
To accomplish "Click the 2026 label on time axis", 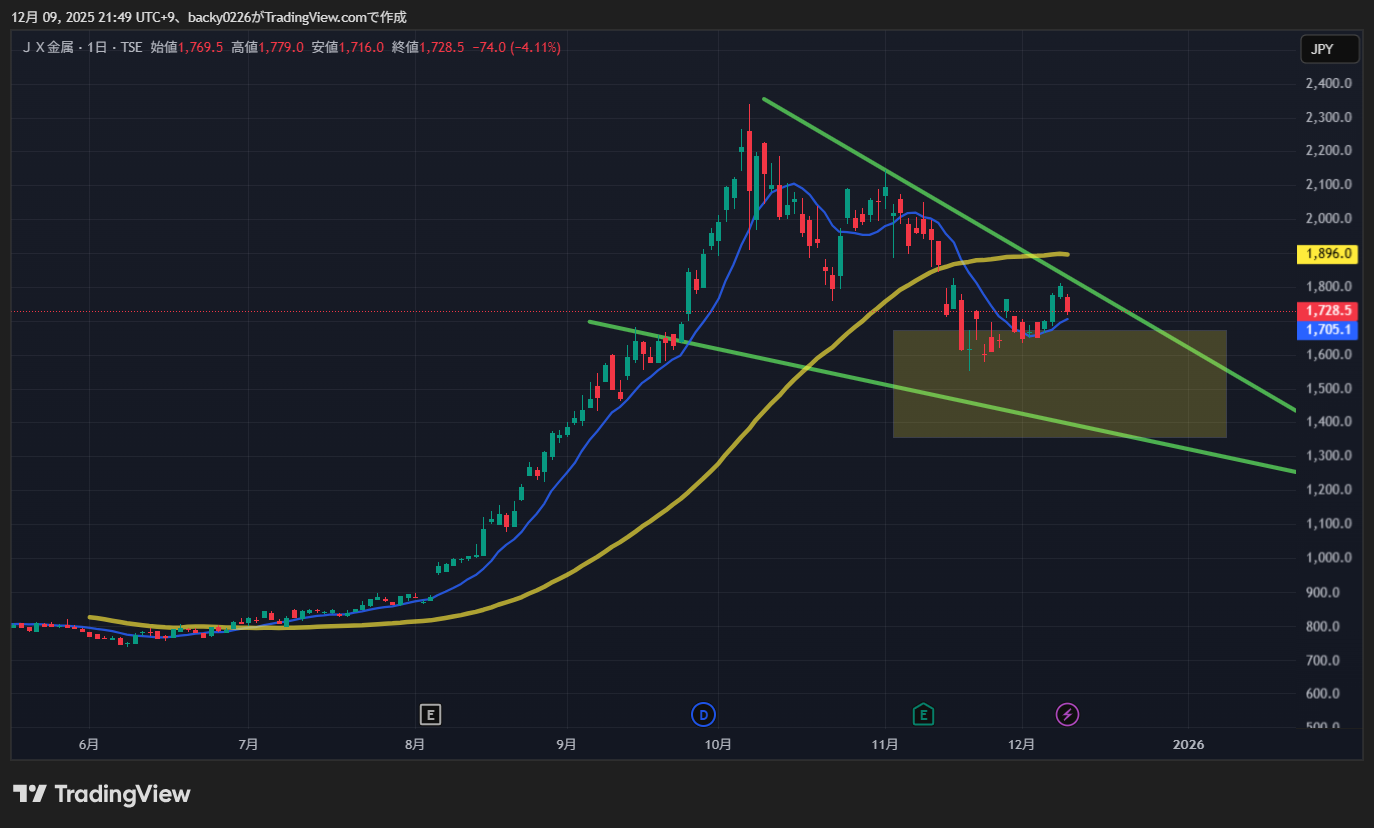I will [1188, 744].
